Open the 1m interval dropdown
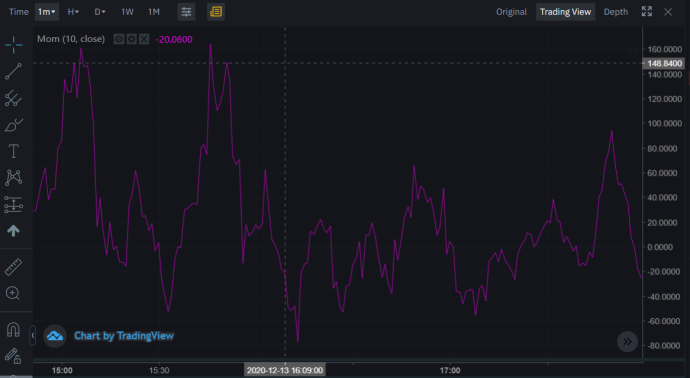The image size is (690, 378). (47, 12)
